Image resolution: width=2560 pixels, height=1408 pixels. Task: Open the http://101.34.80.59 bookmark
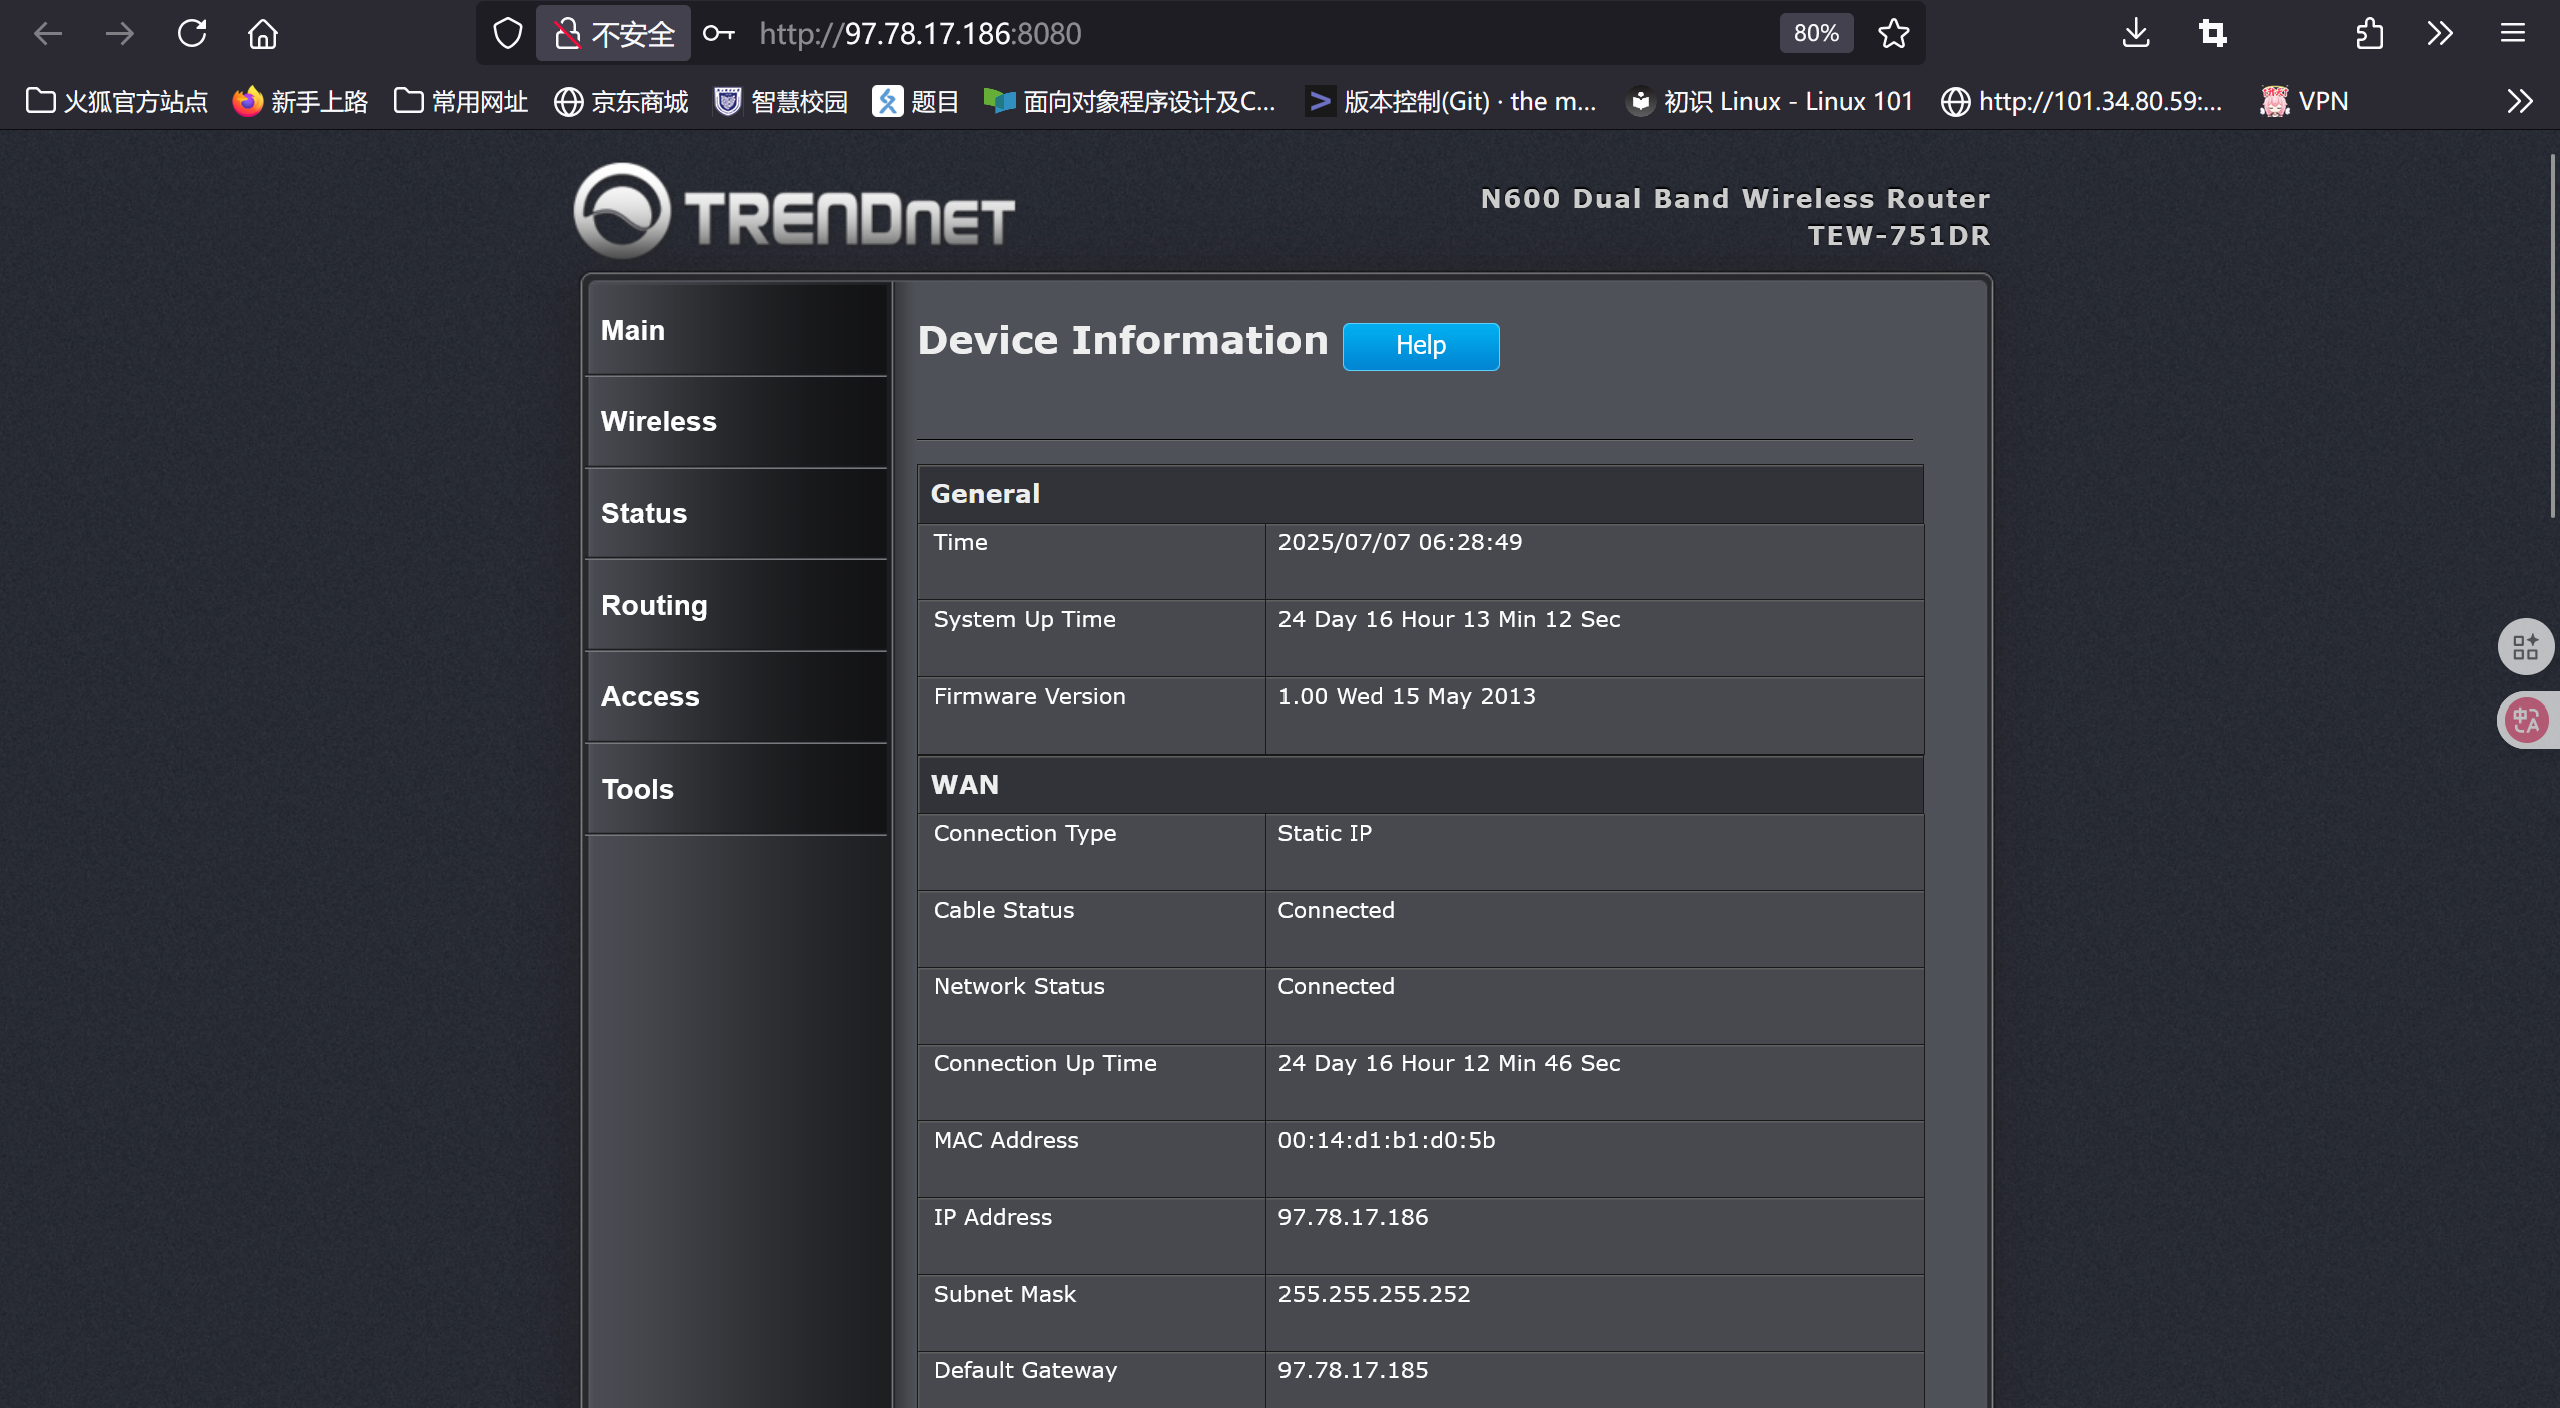[2081, 101]
